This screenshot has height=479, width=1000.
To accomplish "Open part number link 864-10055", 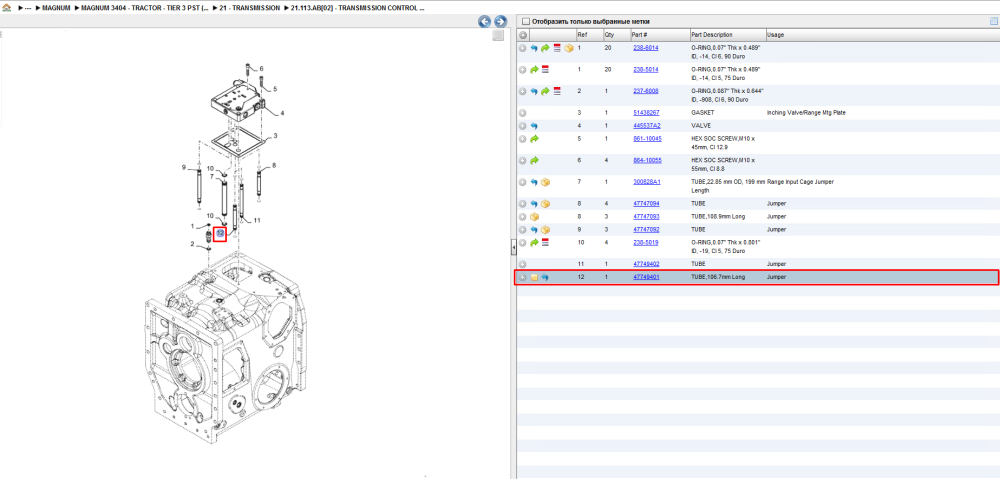I will (x=647, y=160).
